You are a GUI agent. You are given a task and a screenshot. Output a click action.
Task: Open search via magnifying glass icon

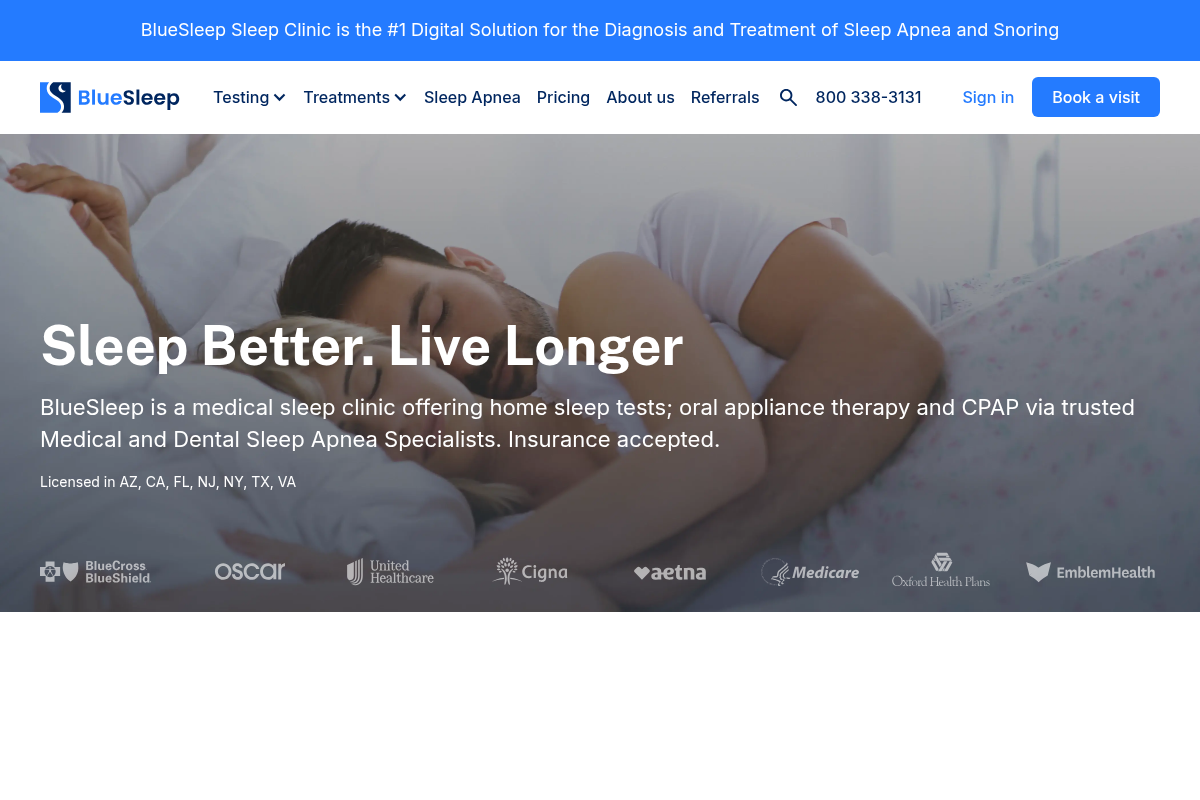point(788,97)
